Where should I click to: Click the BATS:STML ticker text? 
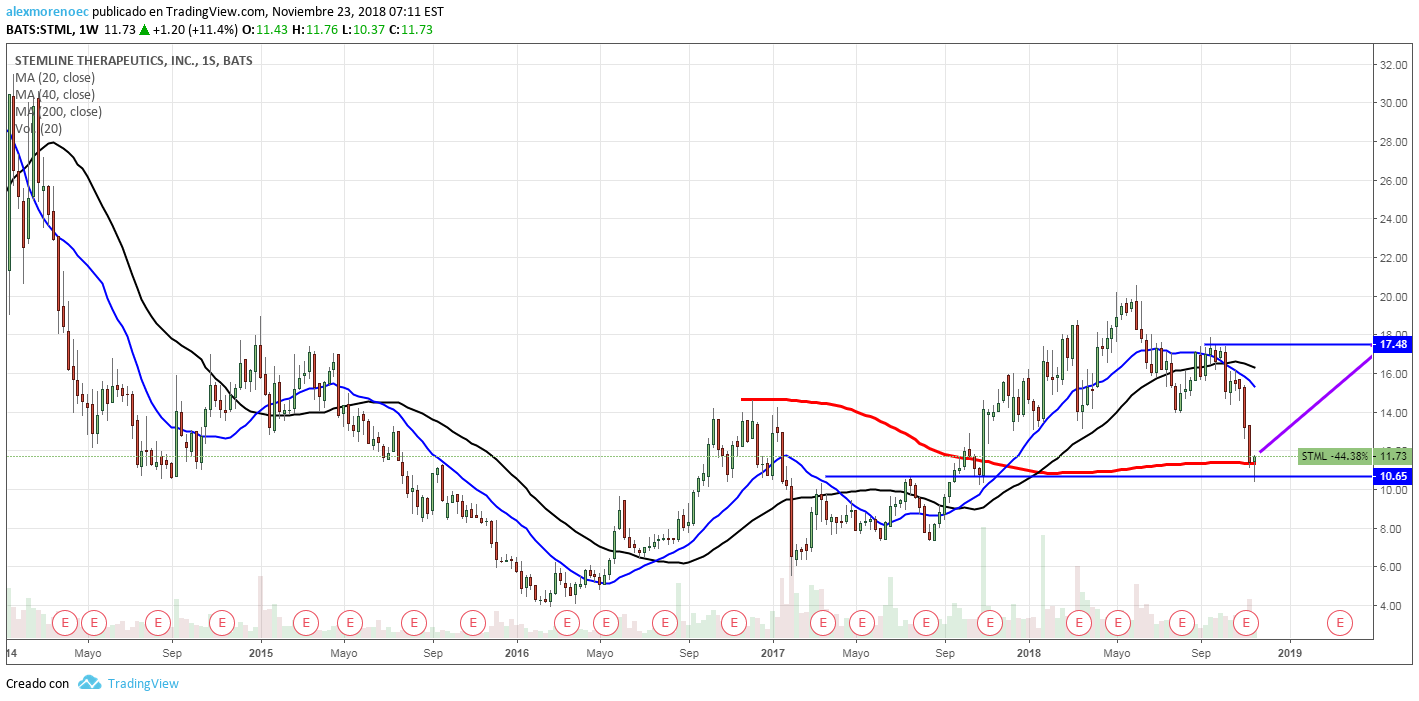pyautogui.click(x=39, y=30)
